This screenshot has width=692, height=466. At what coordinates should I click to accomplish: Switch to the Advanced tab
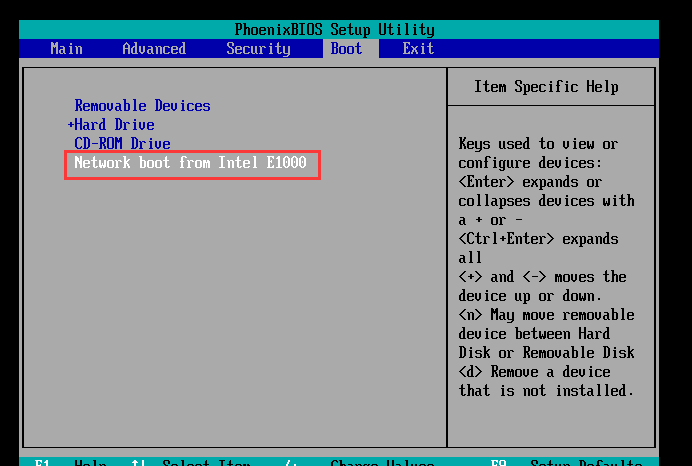tap(154, 49)
